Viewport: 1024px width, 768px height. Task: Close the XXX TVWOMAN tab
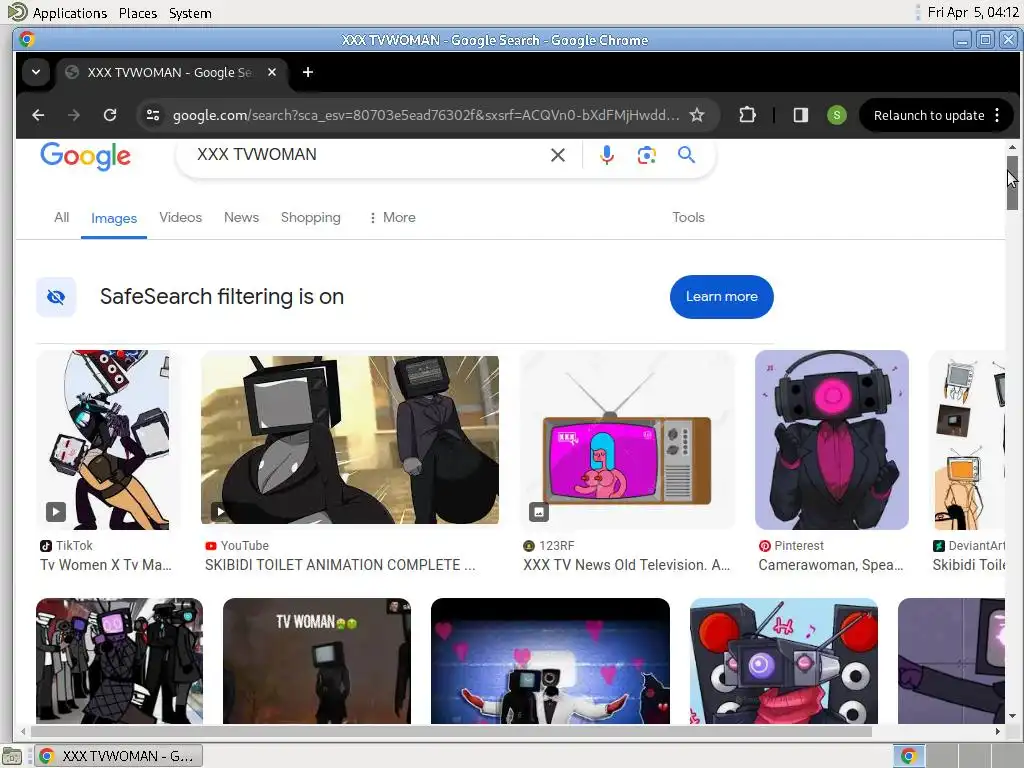pyautogui.click(x=272, y=72)
